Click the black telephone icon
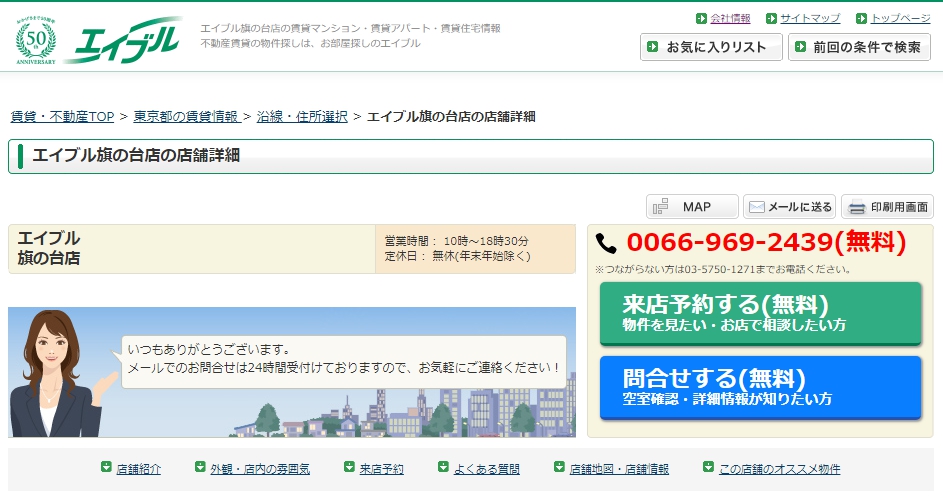The height and width of the screenshot is (499, 943). (606, 243)
